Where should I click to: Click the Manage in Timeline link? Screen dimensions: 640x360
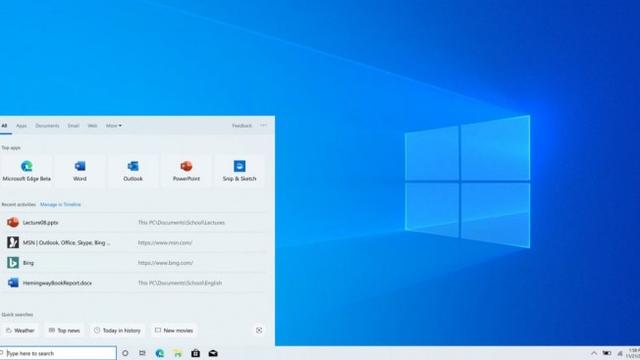click(60, 204)
